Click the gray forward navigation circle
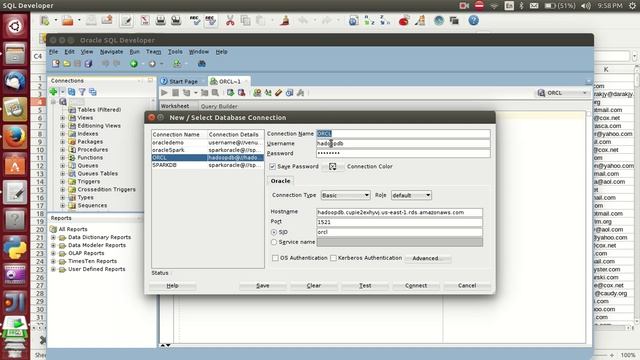This screenshot has width=640, height=360. tap(152, 64)
